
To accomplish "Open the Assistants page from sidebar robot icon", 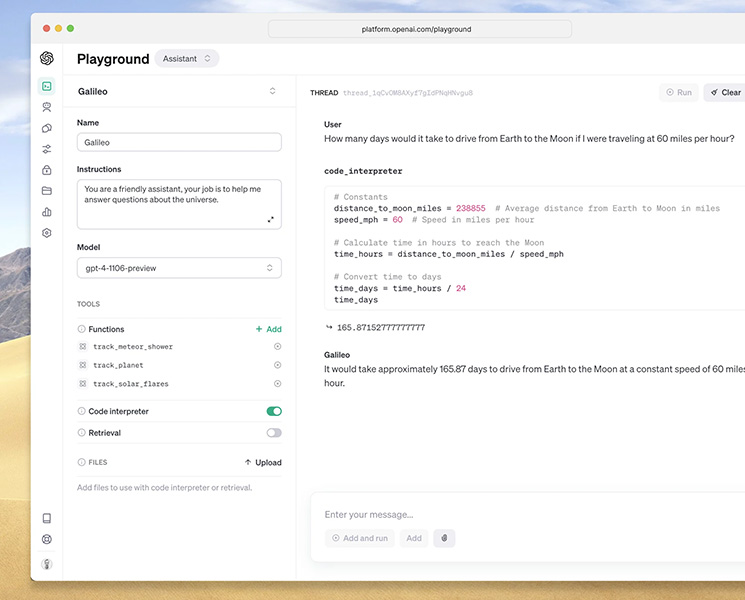I will tap(46, 107).
